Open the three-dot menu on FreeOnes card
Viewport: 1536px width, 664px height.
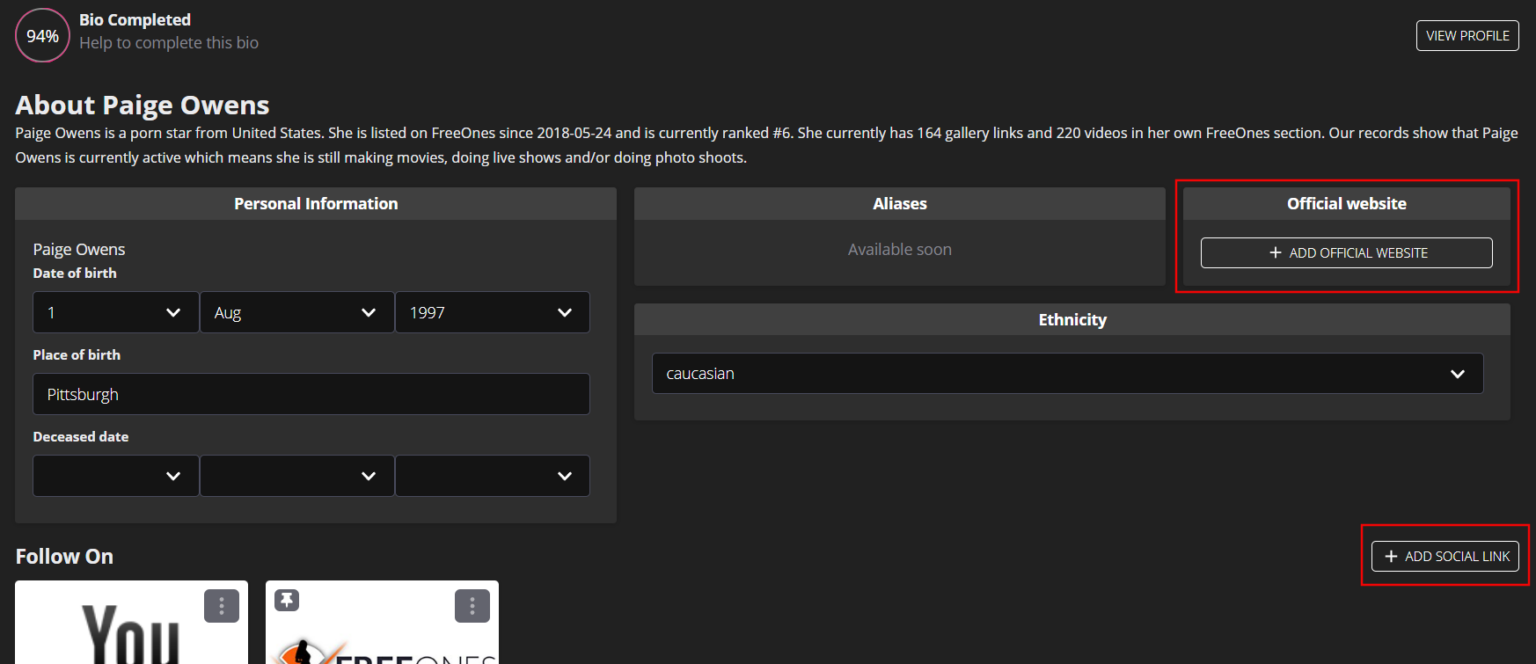pos(472,605)
